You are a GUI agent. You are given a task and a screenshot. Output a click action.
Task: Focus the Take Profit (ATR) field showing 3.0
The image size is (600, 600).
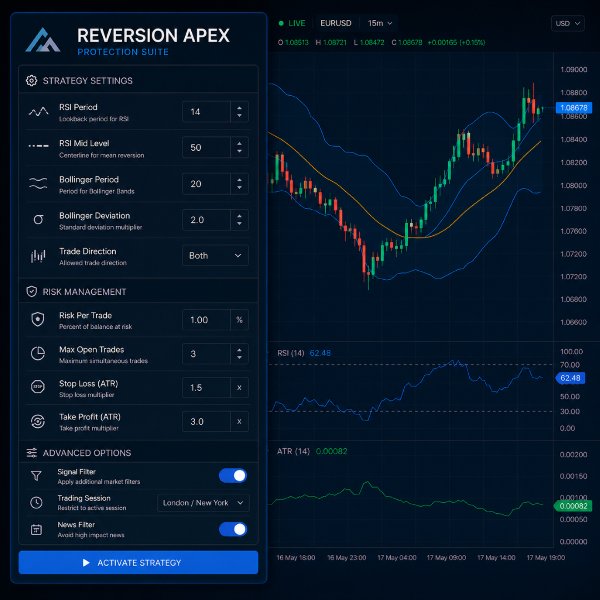point(207,421)
